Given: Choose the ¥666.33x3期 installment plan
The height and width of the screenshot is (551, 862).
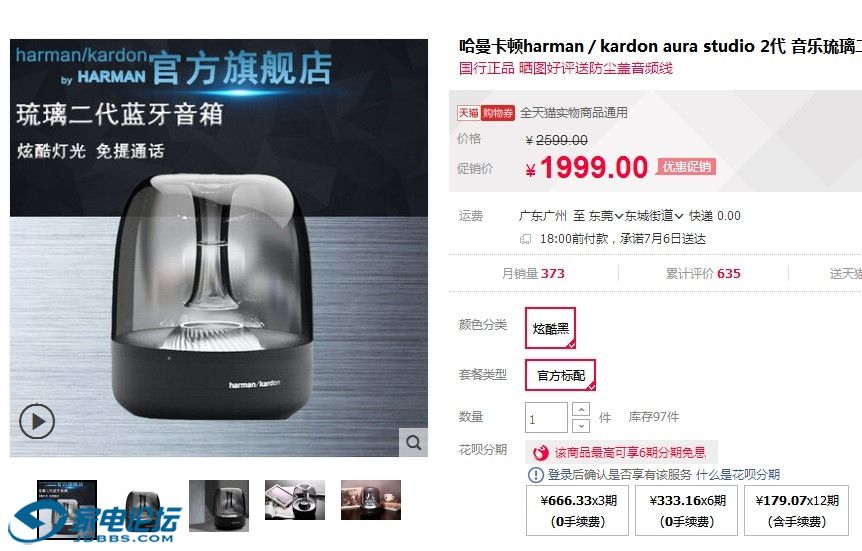Looking at the screenshot, I should 577,510.
